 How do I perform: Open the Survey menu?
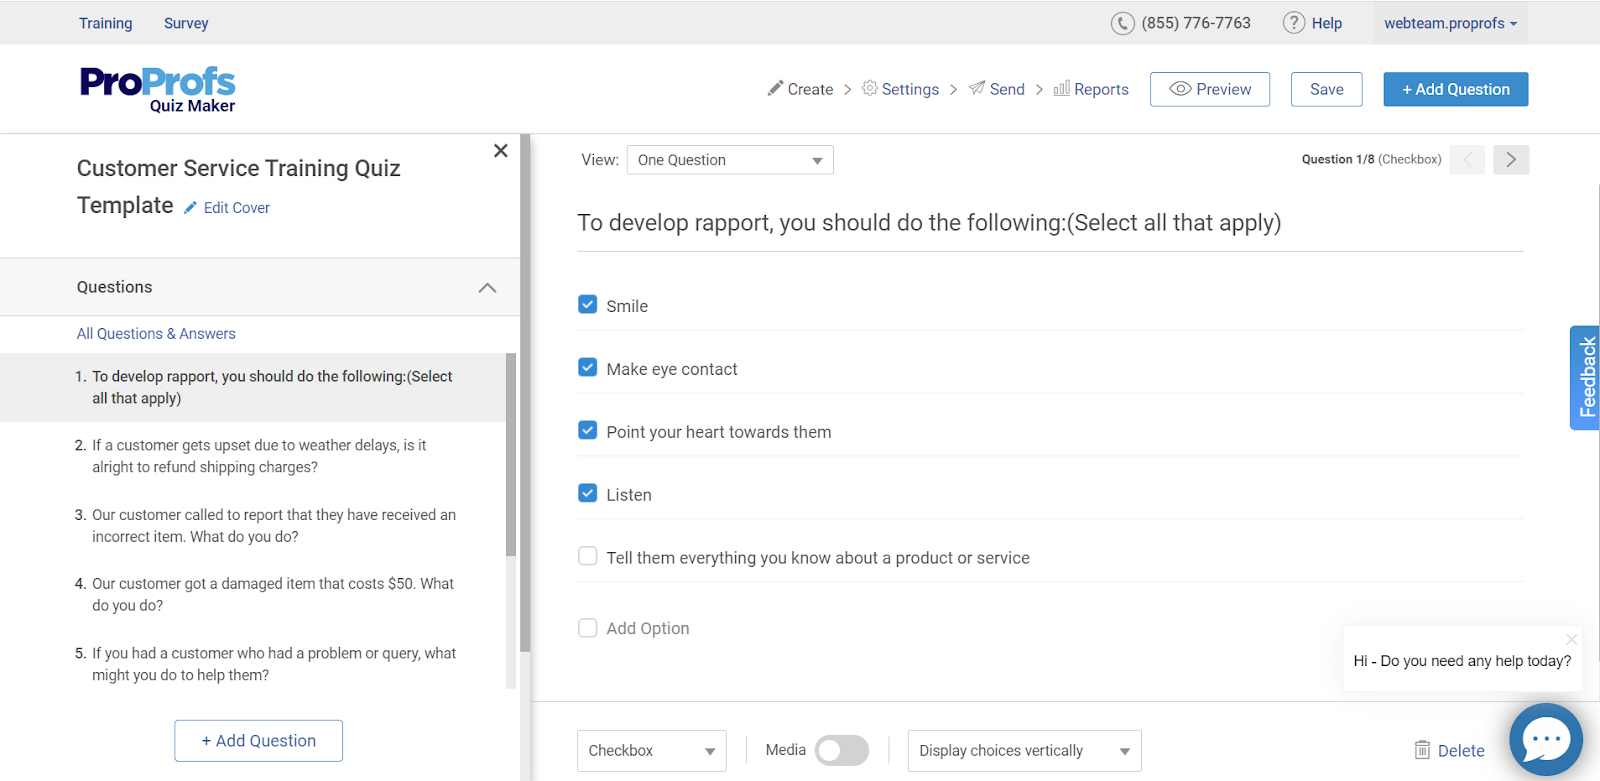coord(186,23)
